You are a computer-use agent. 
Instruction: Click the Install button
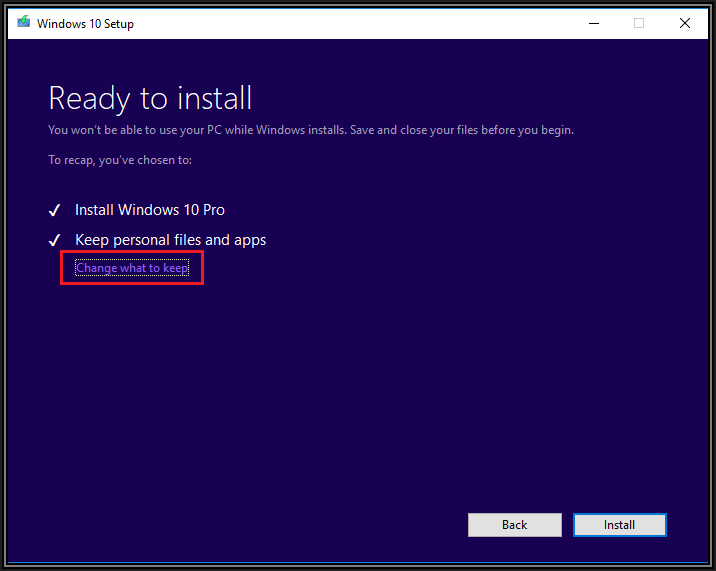click(x=620, y=525)
